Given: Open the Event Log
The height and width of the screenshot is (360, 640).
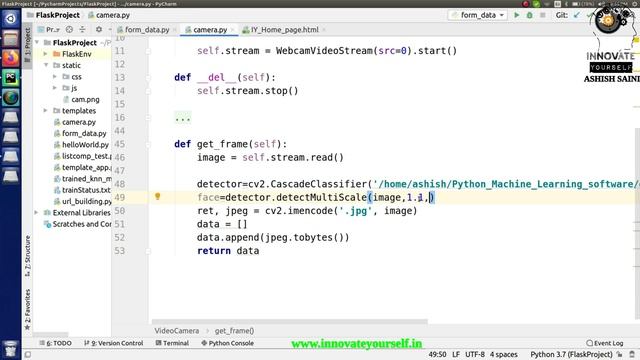Looking at the screenshot, I should click(x=605, y=343).
